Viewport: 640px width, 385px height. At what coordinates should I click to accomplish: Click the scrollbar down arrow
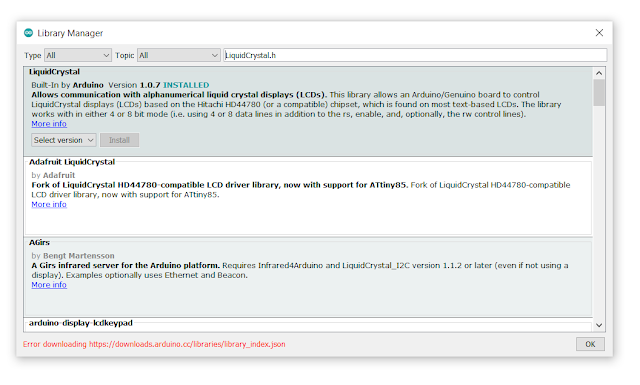click(599, 325)
